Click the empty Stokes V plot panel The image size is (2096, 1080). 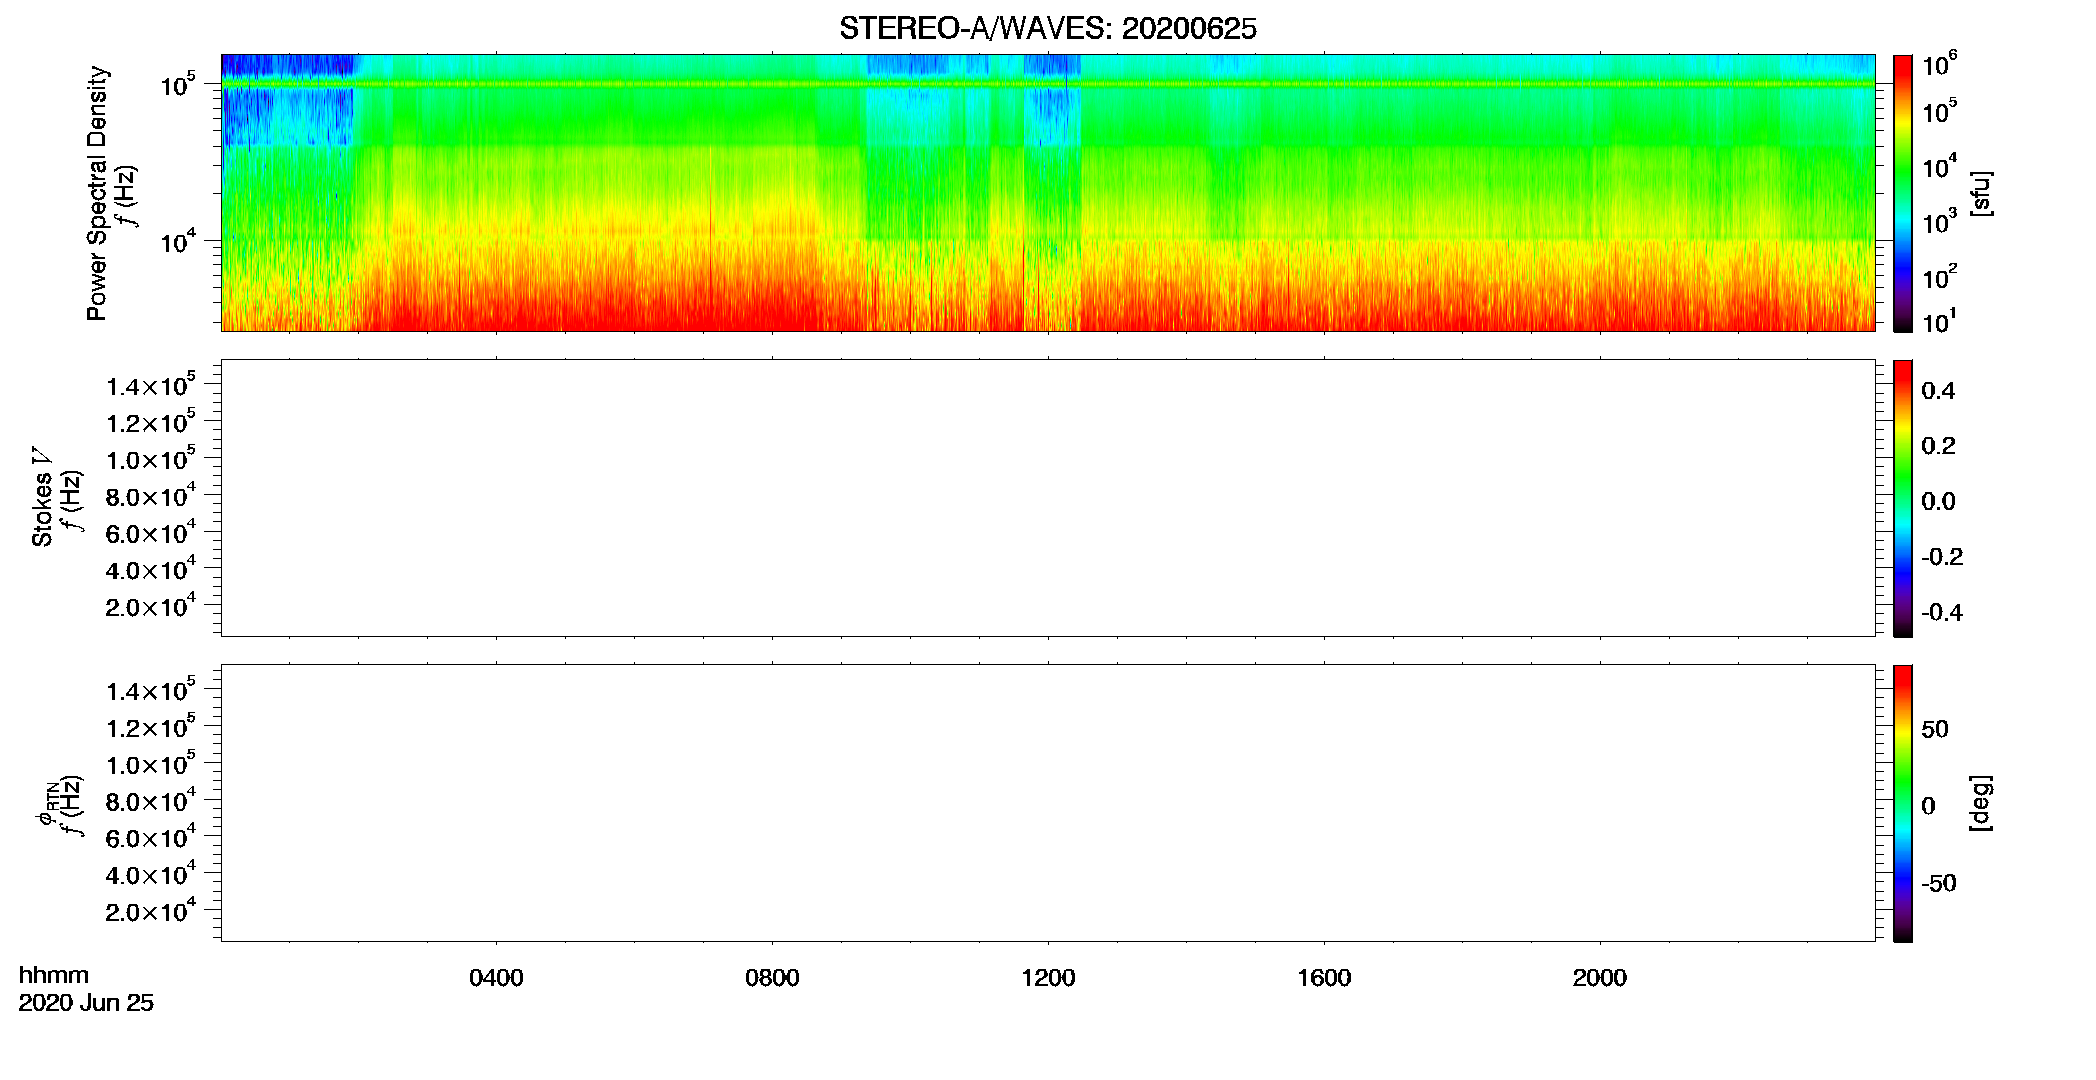1048,498
